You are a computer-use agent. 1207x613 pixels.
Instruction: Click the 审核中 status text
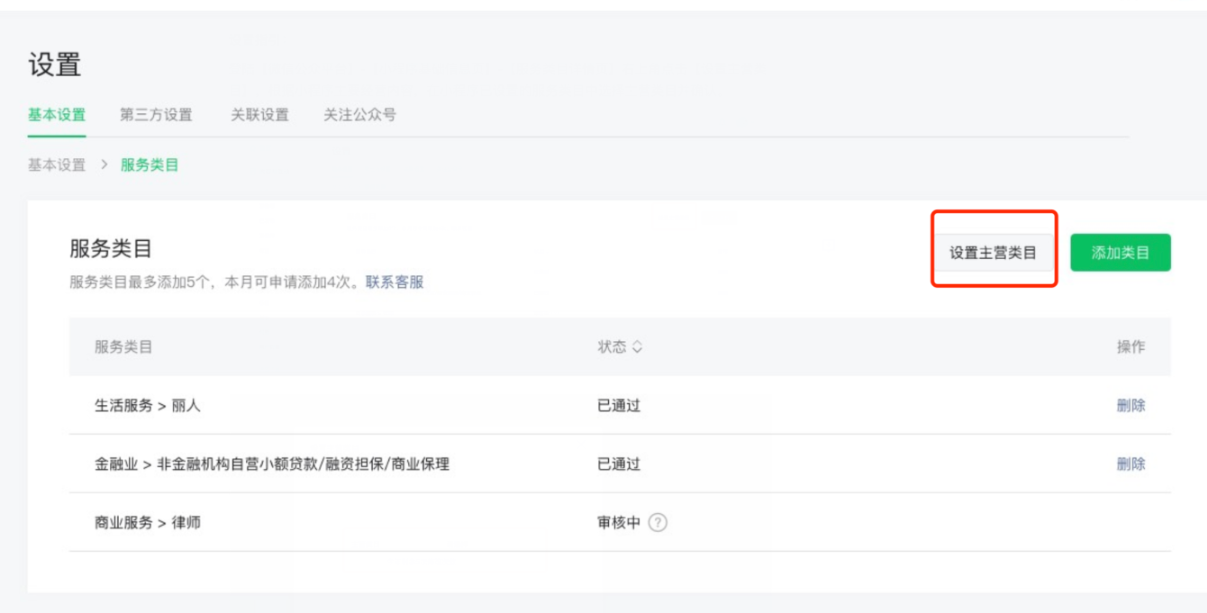tap(618, 522)
